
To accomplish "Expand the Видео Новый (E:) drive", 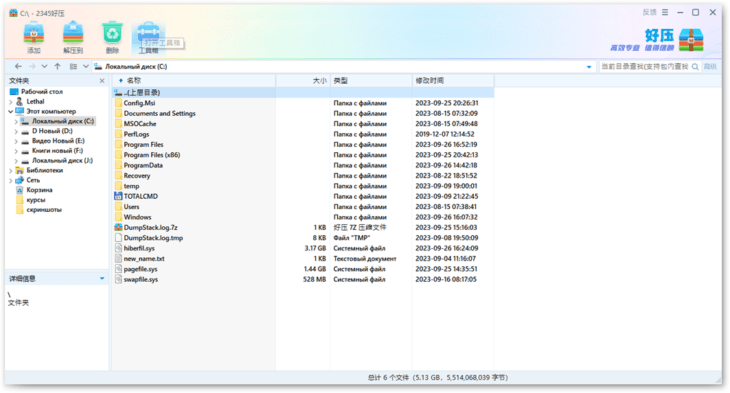I will 16,141.
